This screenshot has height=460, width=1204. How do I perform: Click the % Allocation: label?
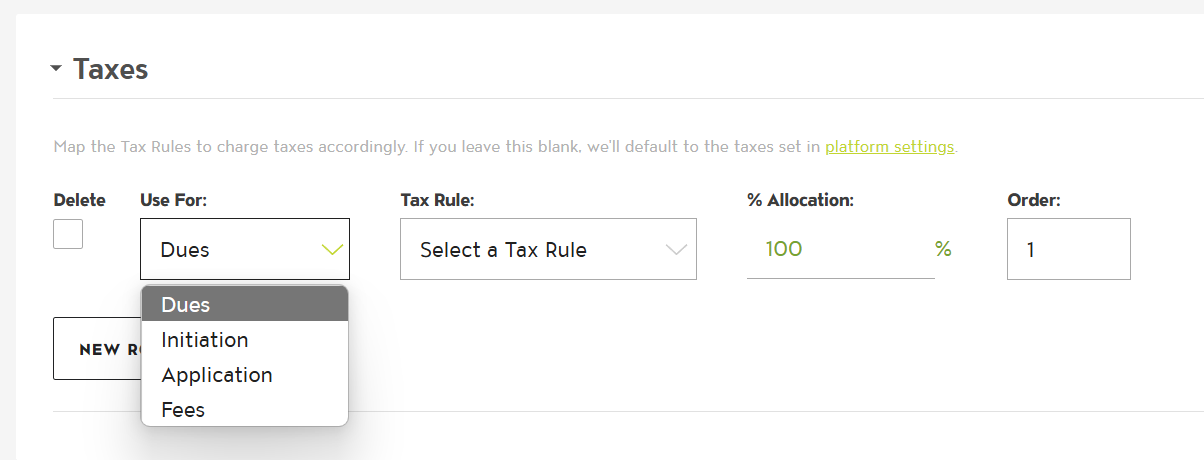click(x=800, y=200)
